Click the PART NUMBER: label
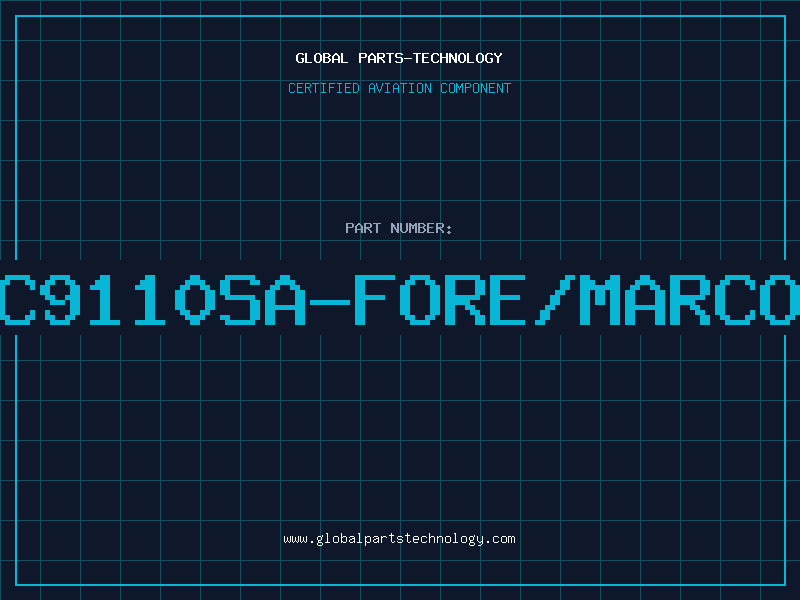800x600 pixels. pyautogui.click(x=398, y=228)
